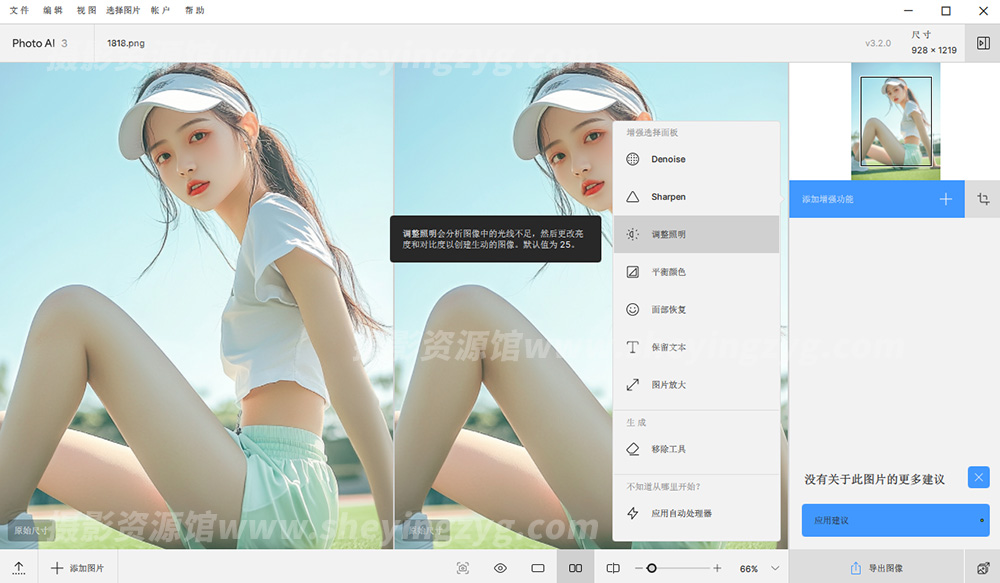This screenshot has height=583, width=1000.
Task: Select the 移除工具 (Remove Tool) eraser icon
Action: point(632,450)
